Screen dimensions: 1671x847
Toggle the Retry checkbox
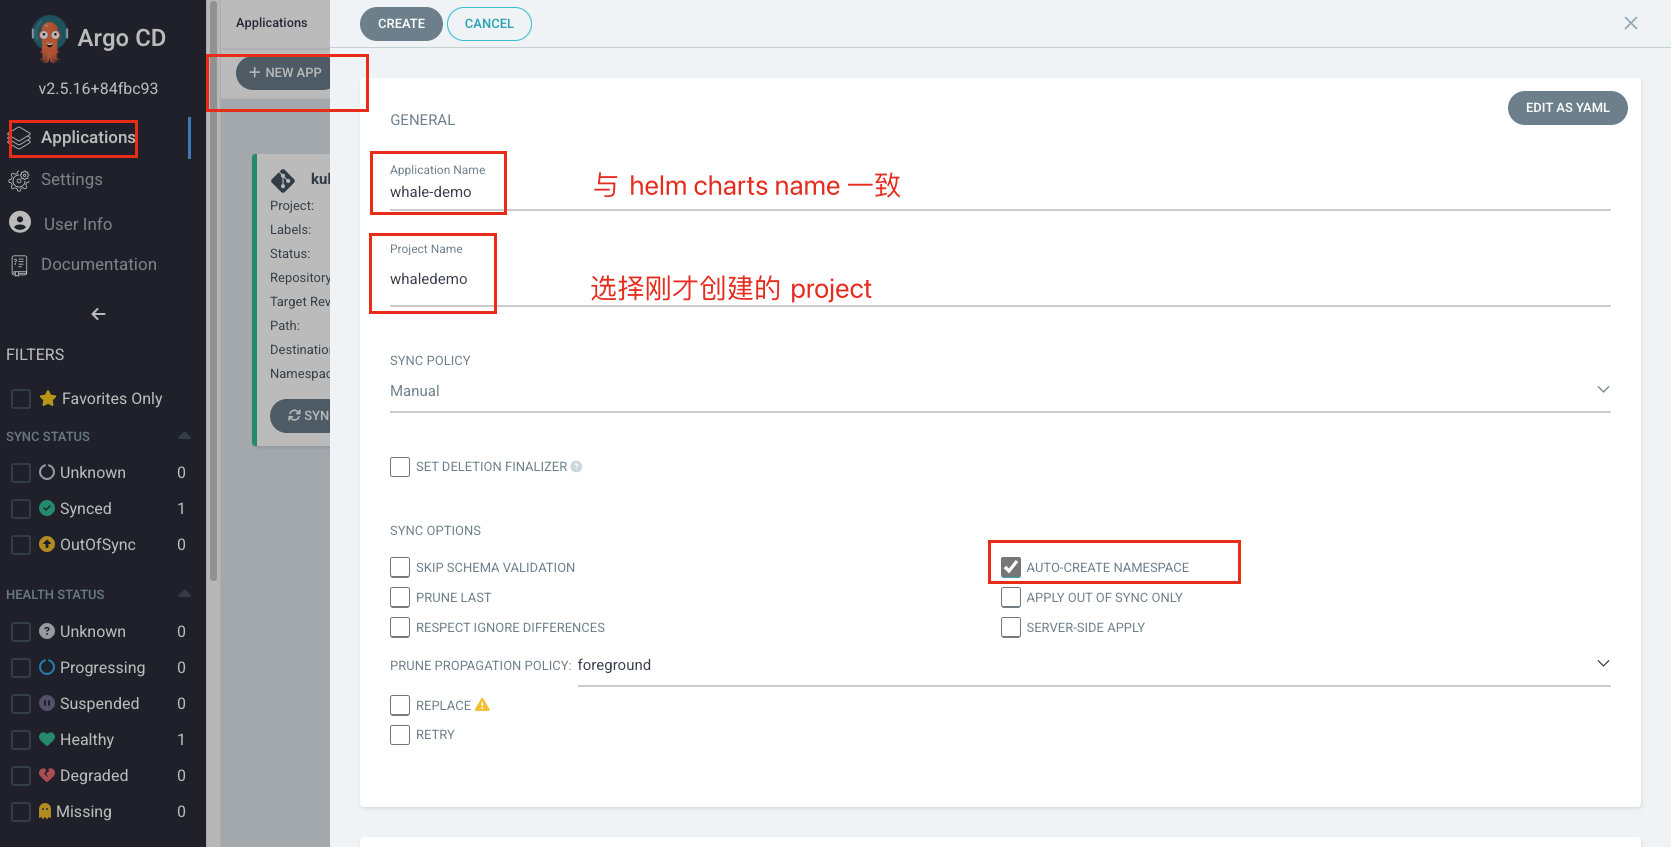pyautogui.click(x=400, y=735)
